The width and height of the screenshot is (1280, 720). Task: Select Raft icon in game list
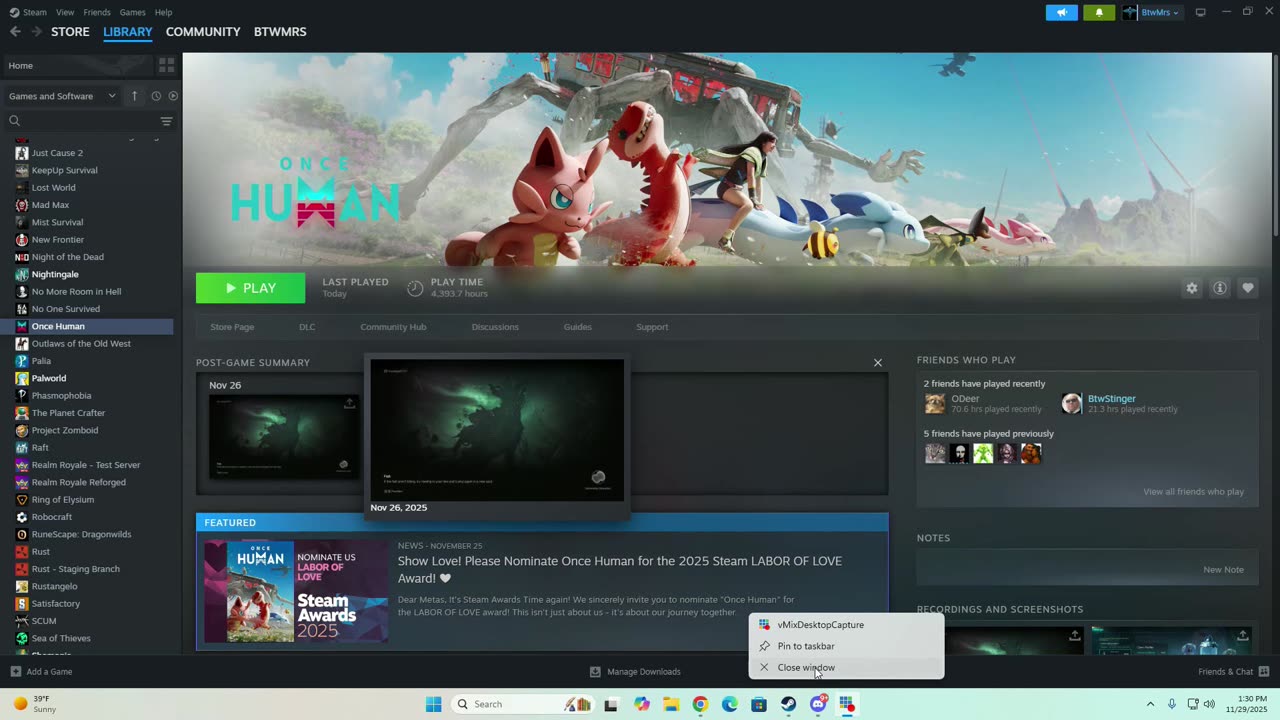(x=22, y=448)
